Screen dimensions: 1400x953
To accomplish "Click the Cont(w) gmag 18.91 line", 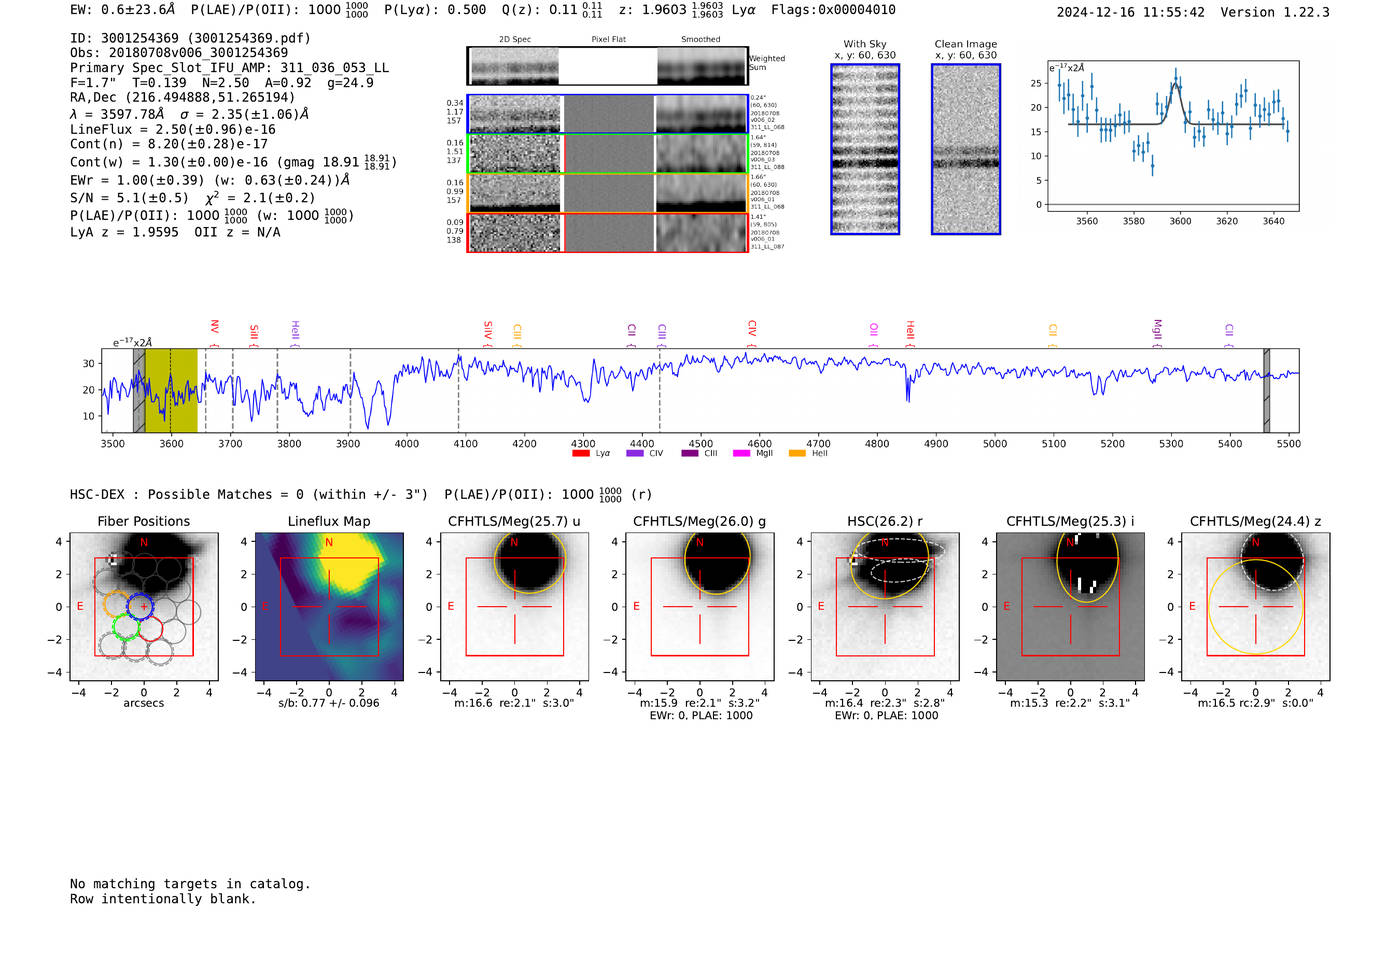I will pos(233,162).
